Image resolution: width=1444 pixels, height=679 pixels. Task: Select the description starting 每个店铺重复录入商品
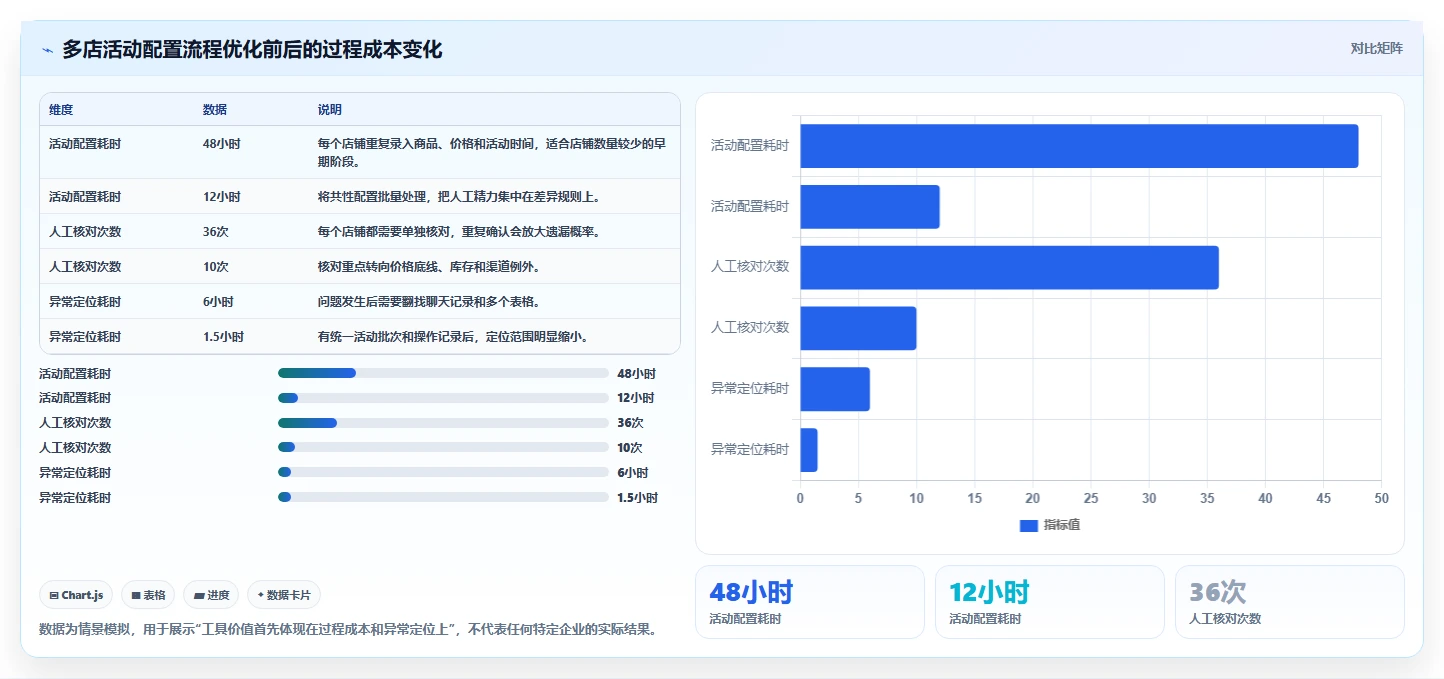coord(492,153)
